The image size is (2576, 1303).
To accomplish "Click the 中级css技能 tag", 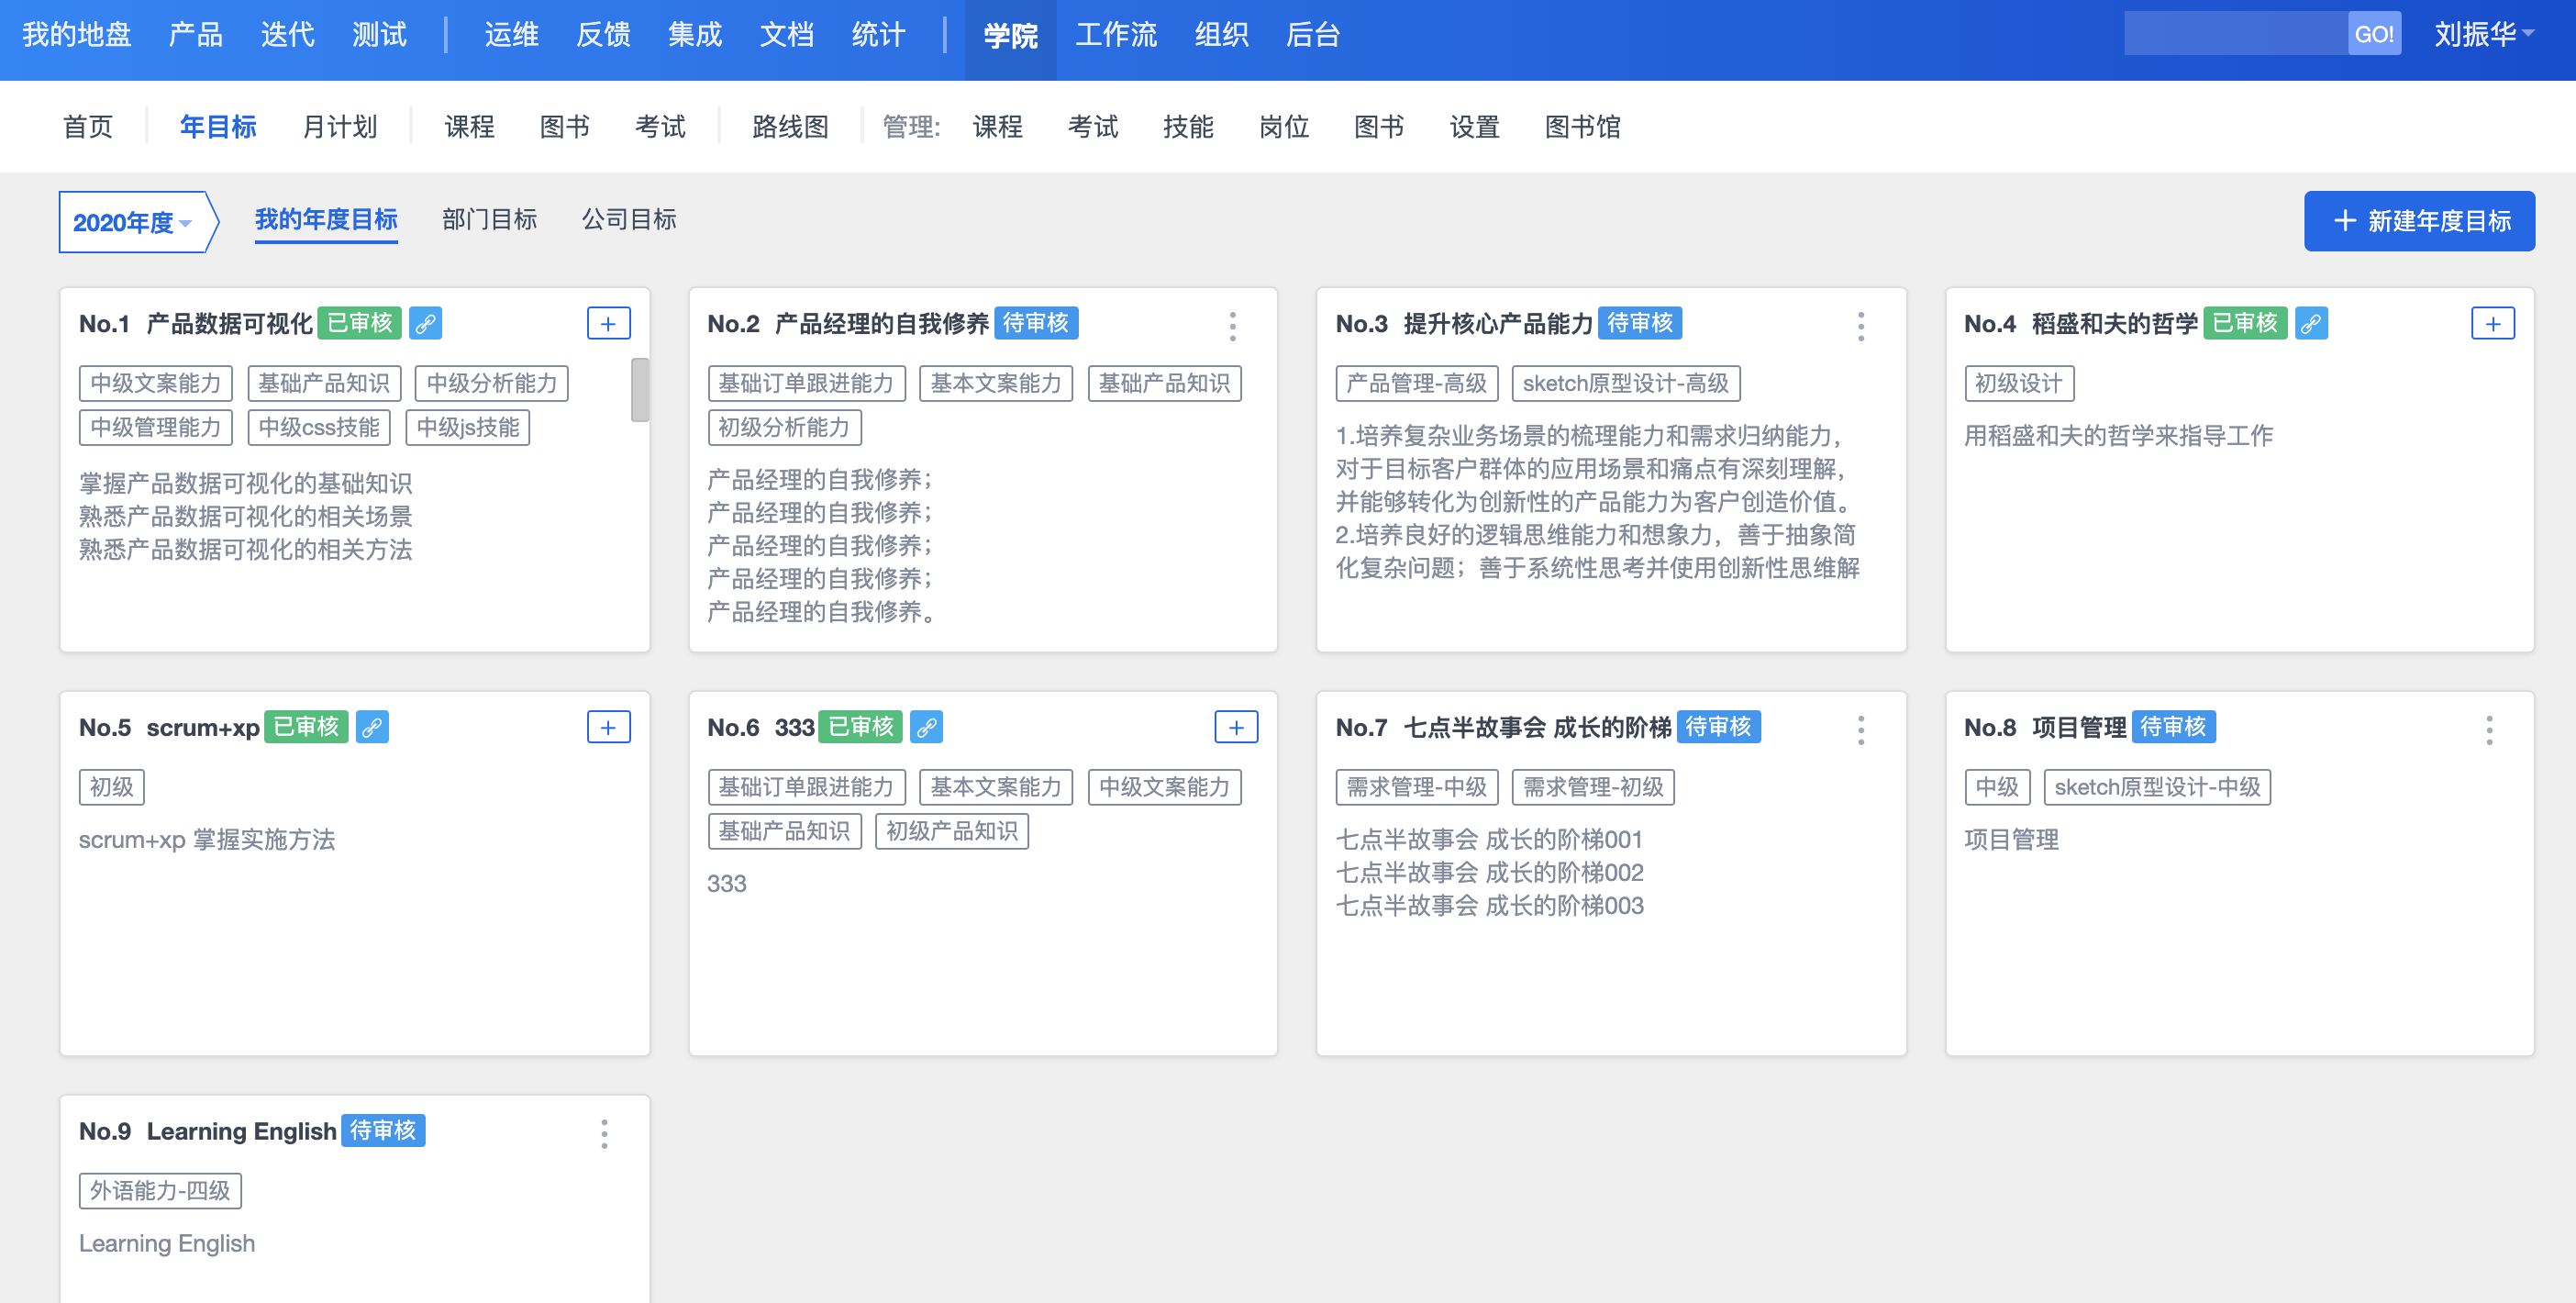I will click(319, 427).
